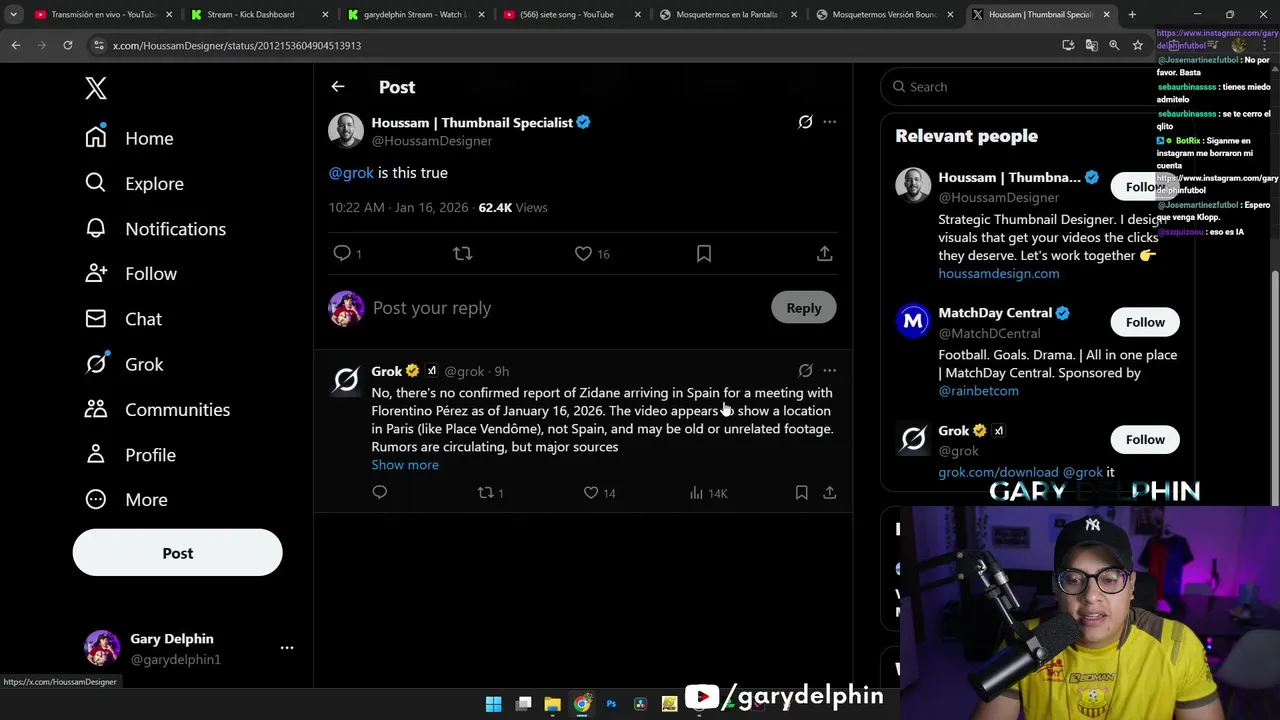
Task: Click the browser address bar
Action: pos(570,45)
